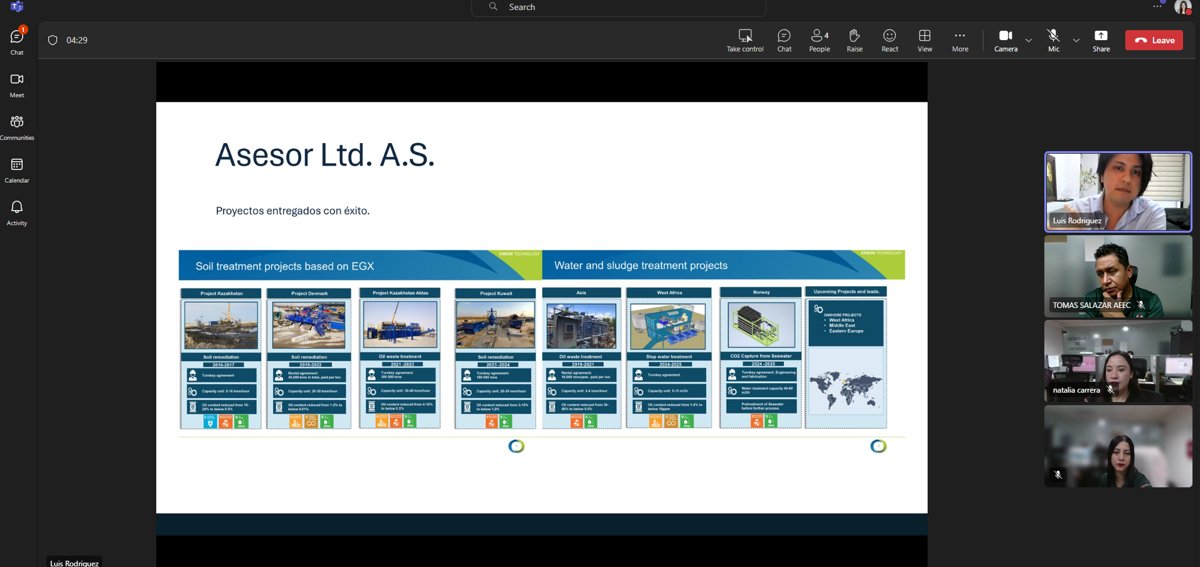The image size is (1200, 567).
Task: Click the Search field in title bar
Action: [x=619, y=7]
